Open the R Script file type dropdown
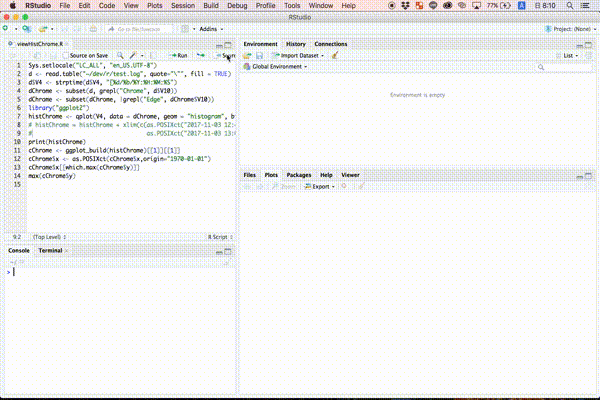This screenshot has height=400, width=600. coord(220,237)
